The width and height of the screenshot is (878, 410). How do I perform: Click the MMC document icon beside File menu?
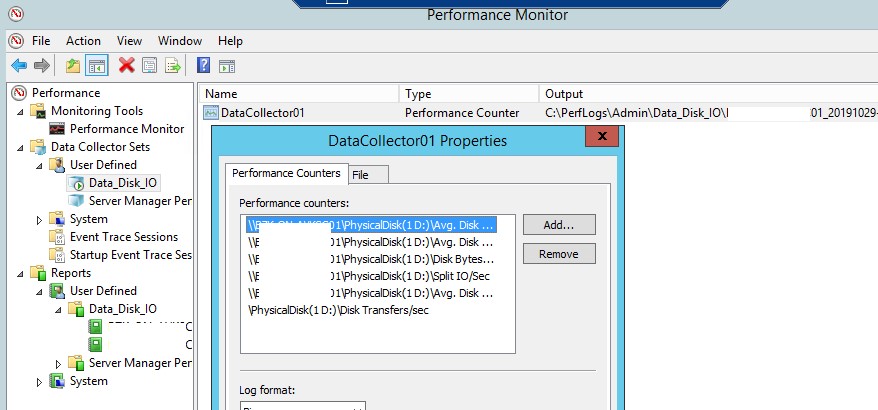17,41
